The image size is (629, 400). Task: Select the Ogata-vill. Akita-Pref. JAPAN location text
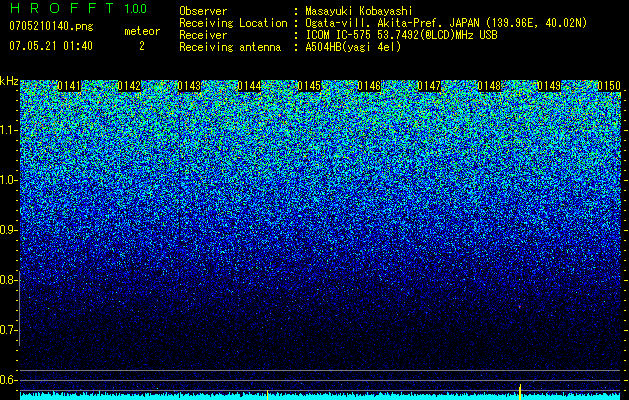(446, 23)
